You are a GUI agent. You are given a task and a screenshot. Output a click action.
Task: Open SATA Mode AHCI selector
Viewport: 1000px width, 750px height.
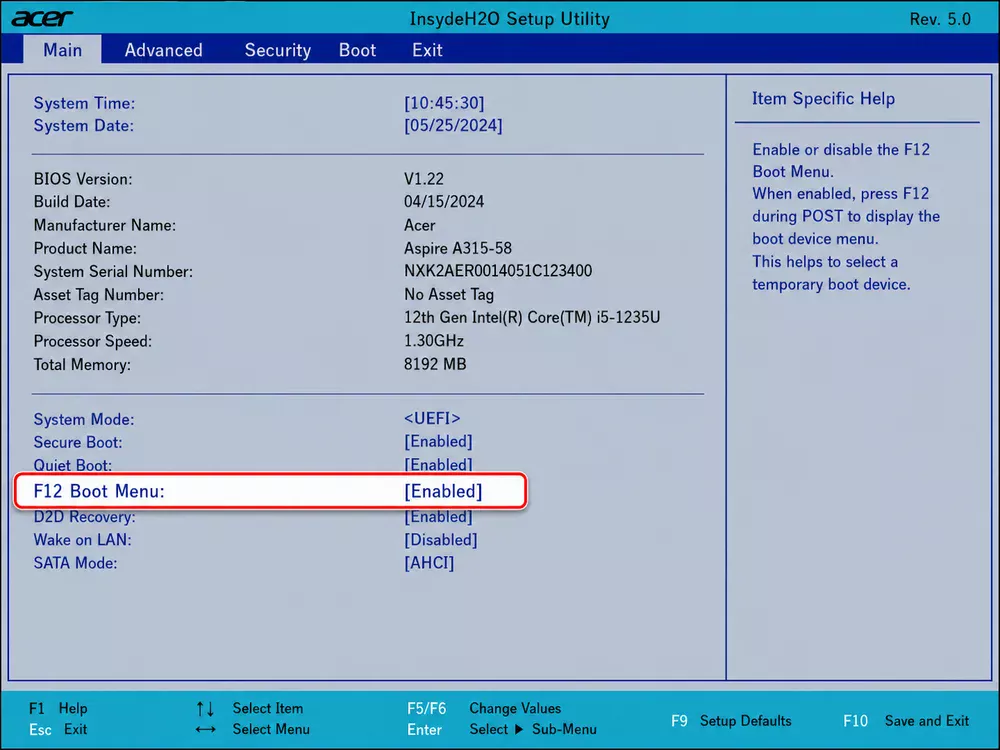tap(429, 563)
